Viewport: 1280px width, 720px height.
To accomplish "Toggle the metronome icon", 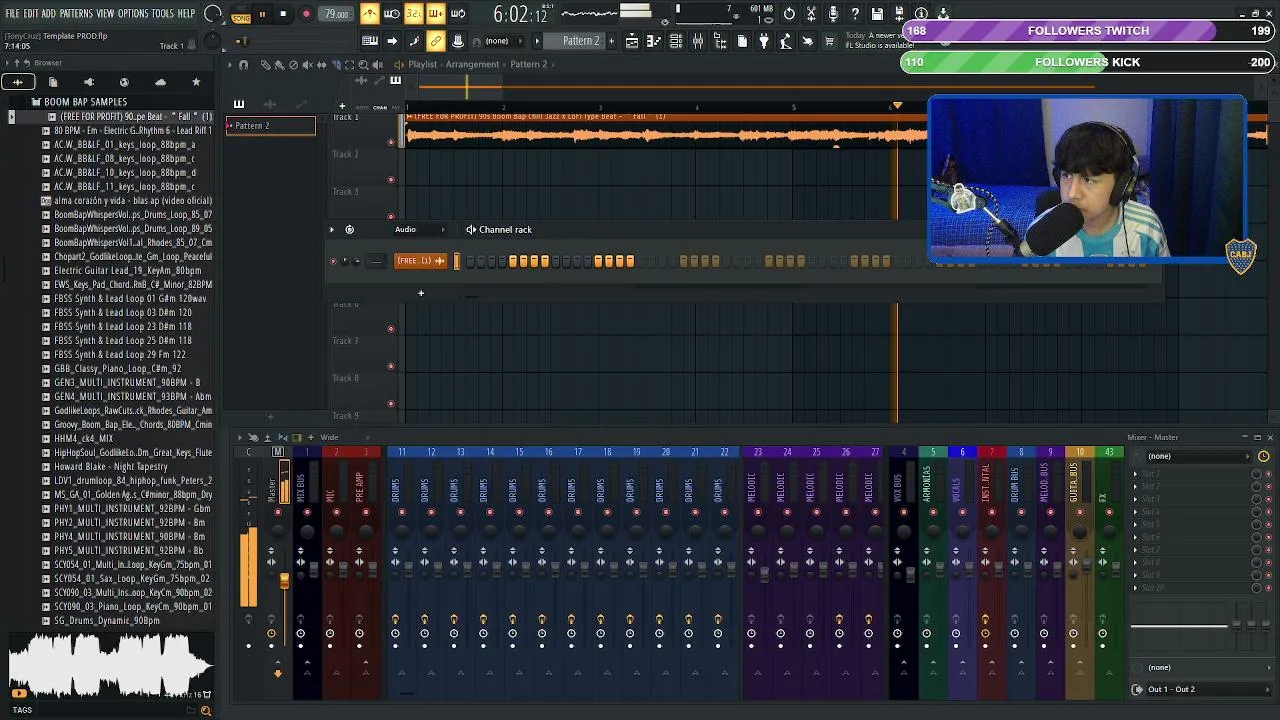I will coord(369,14).
